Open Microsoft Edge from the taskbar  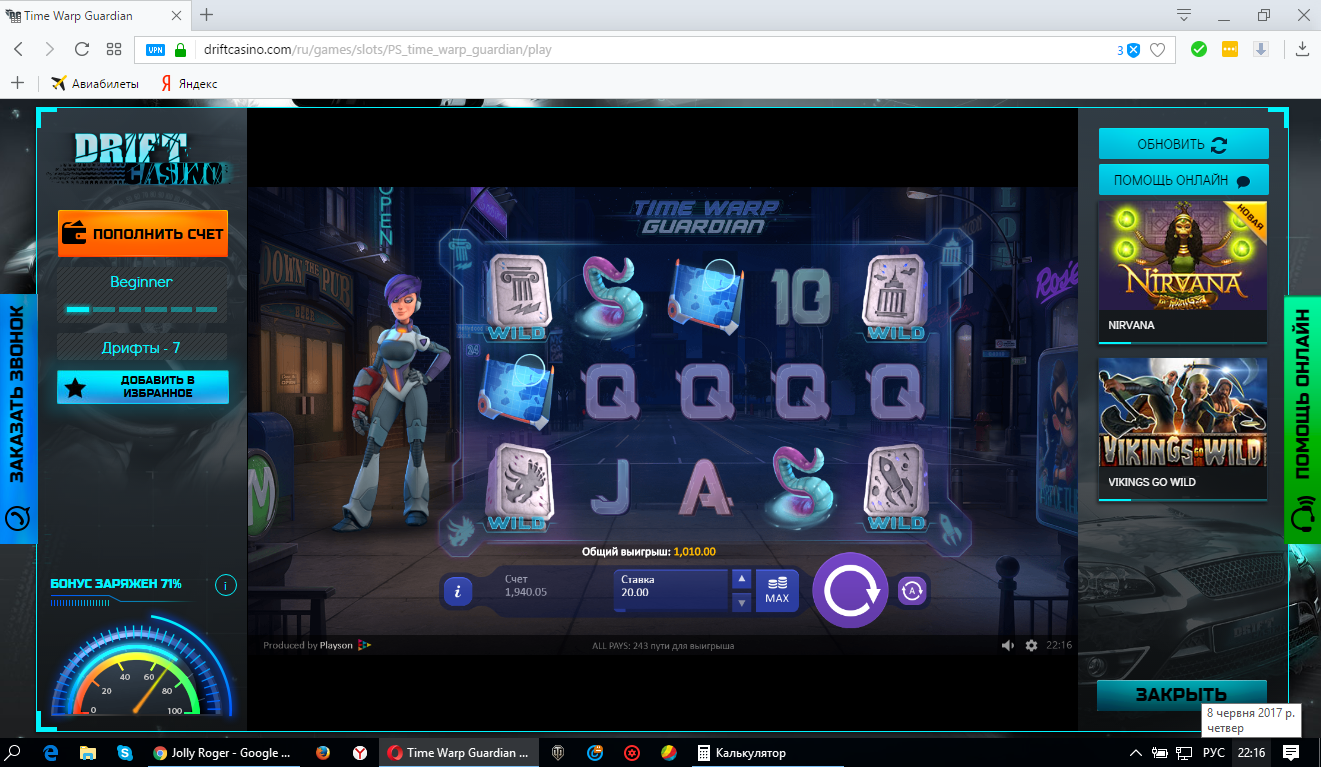click(x=52, y=752)
